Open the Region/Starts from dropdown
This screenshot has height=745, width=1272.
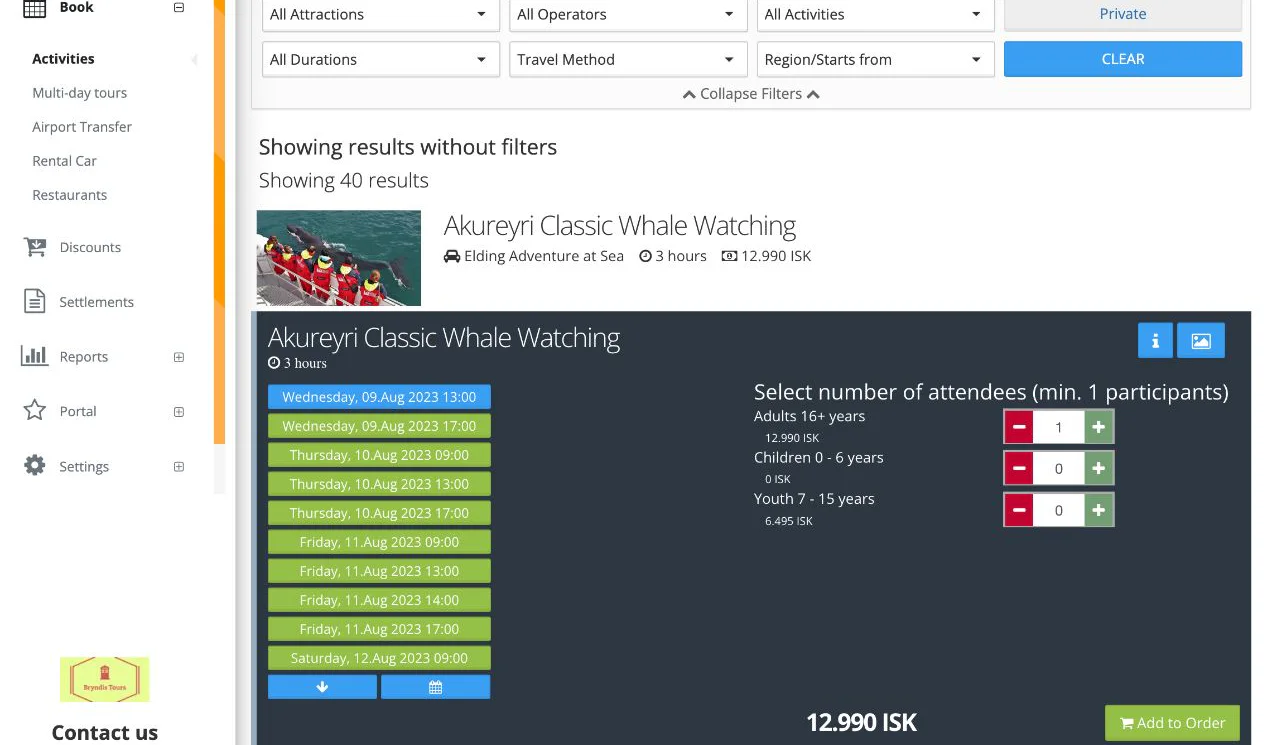875,59
